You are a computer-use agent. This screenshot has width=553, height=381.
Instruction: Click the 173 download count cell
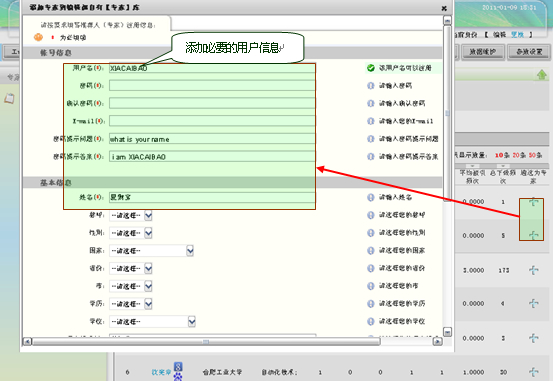coord(503,270)
